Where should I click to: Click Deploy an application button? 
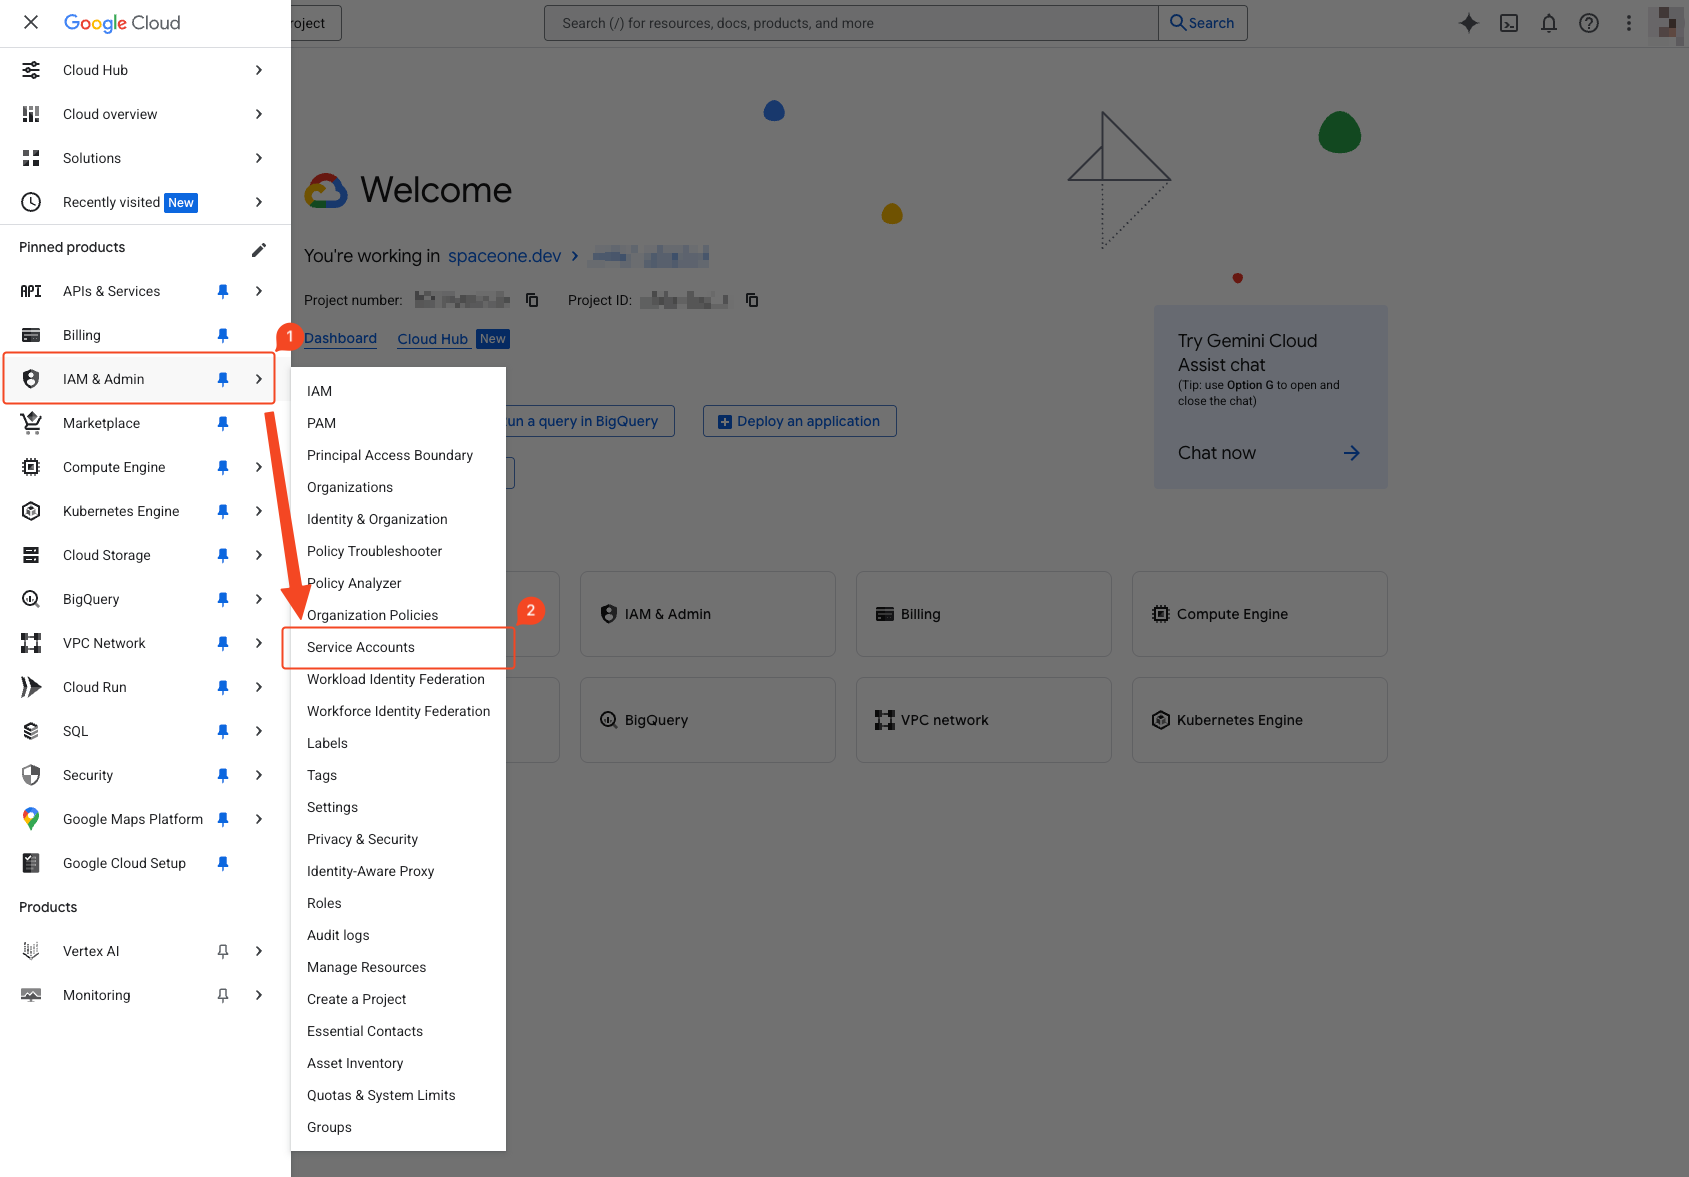pos(799,421)
